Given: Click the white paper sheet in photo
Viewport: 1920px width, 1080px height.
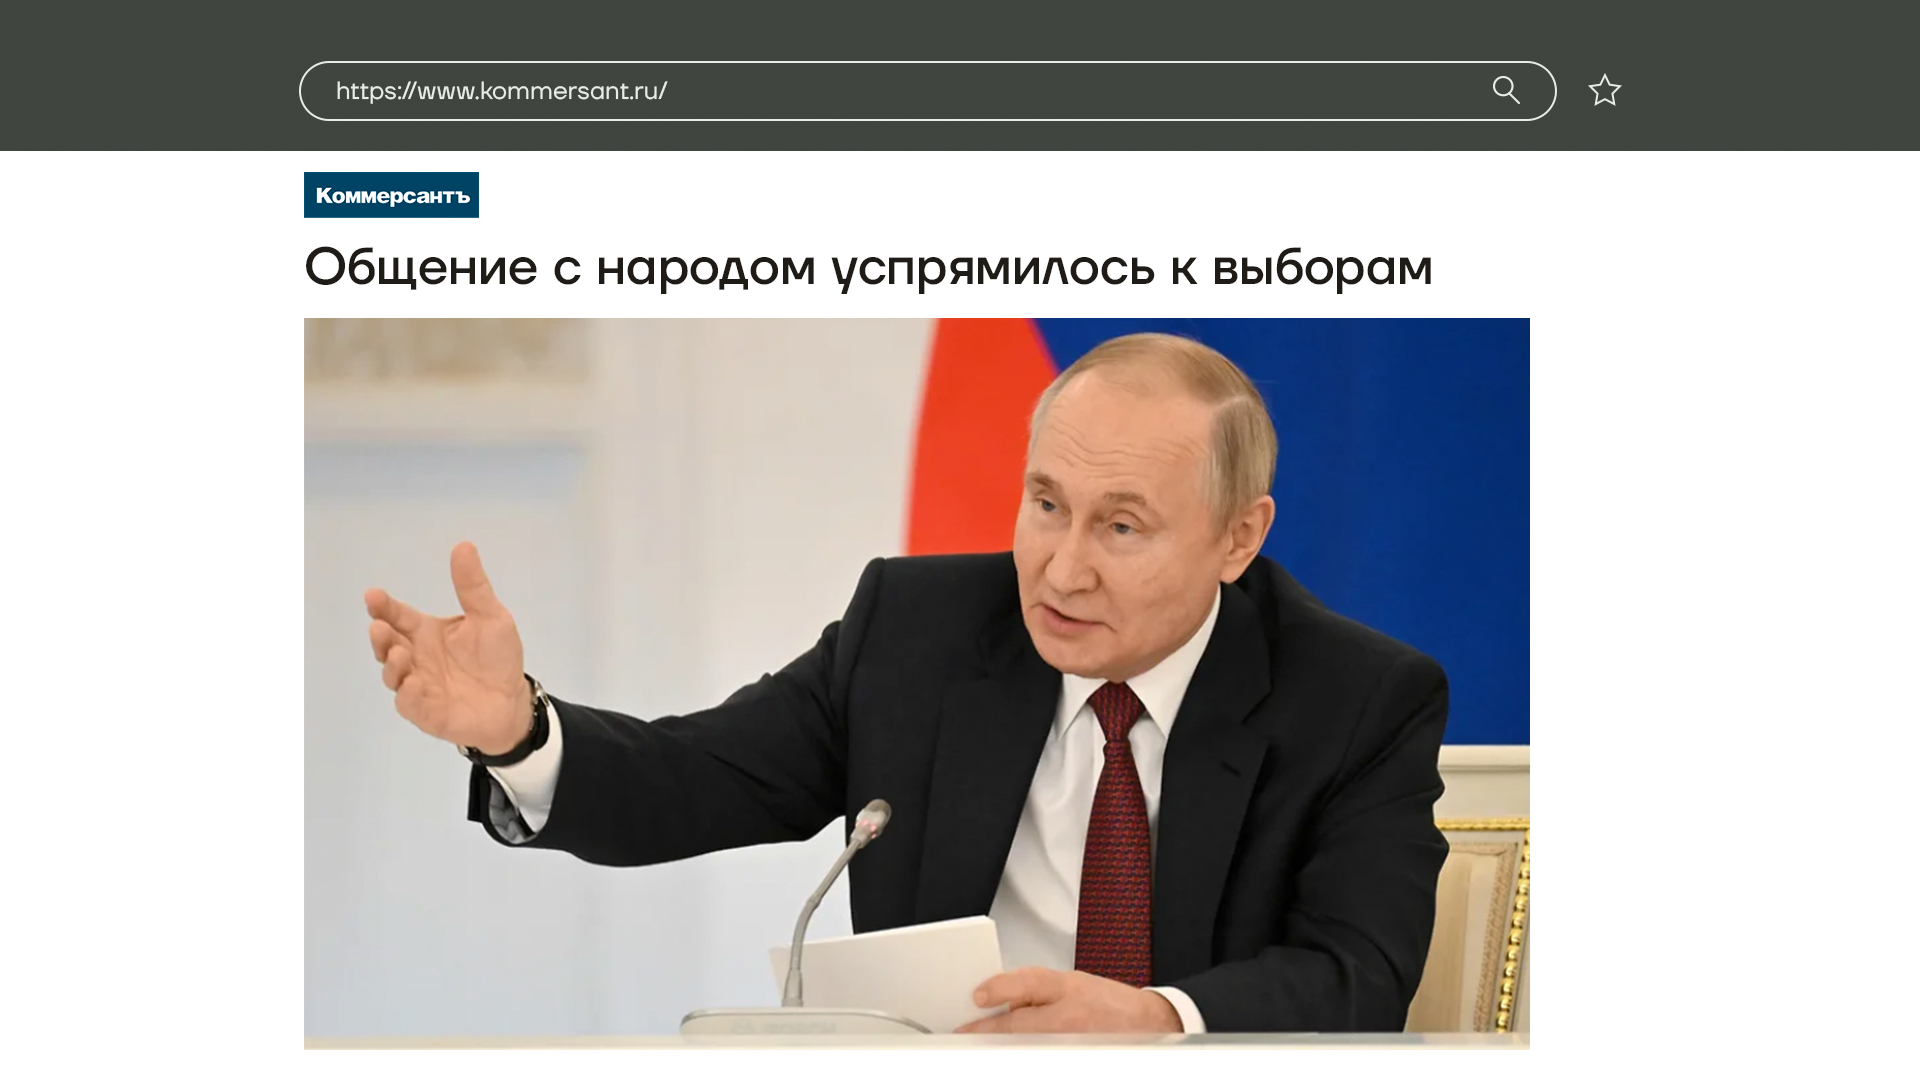Looking at the screenshot, I should click(900, 965).
